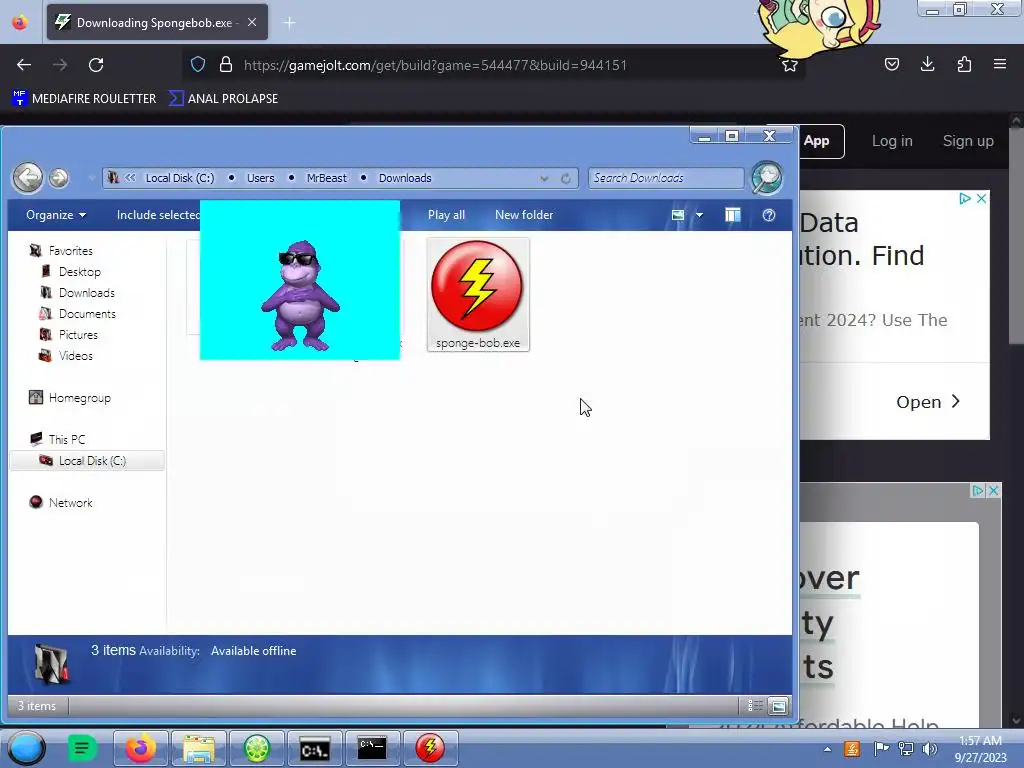This screenshot has height=768, width=1024.
Task: Select Network in navigation pane
Action: pyautogui.click(x=71, y=502)
